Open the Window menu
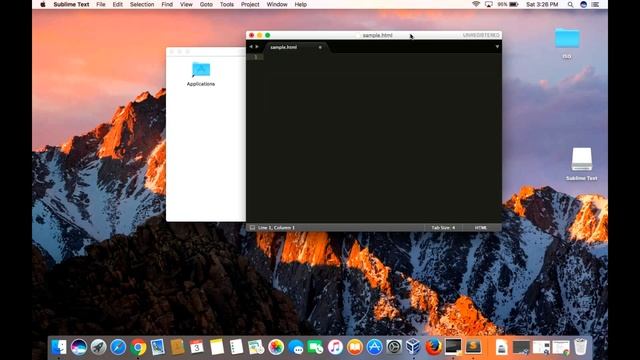640x360 pixels. pyautogui.click(x=277, y=4)
